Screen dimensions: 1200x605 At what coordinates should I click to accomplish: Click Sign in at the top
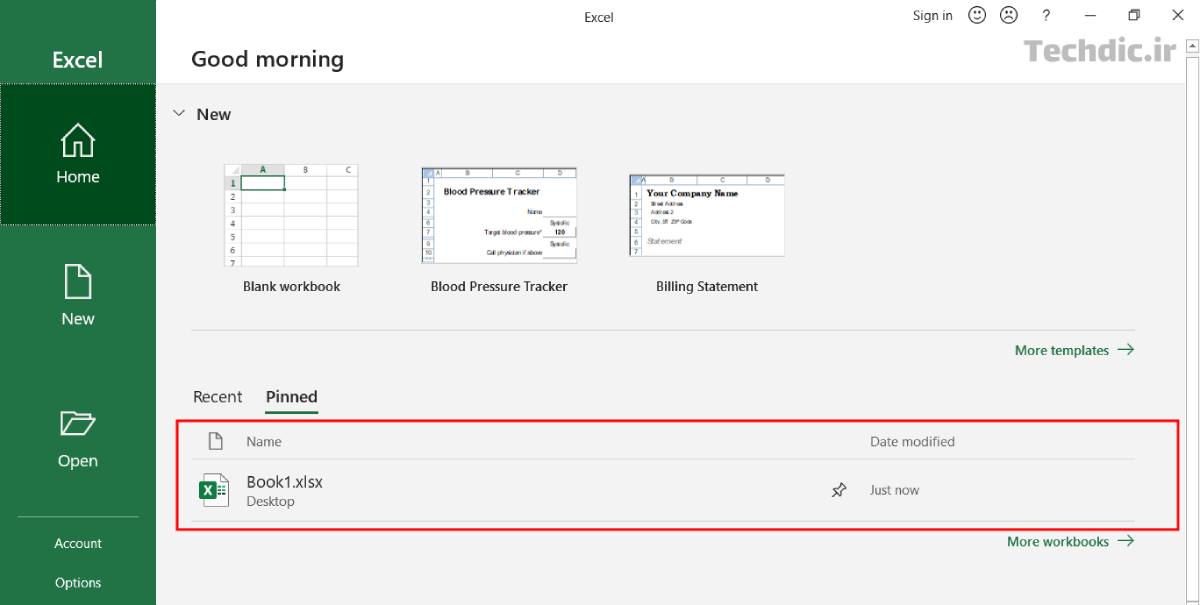[933, 15]
